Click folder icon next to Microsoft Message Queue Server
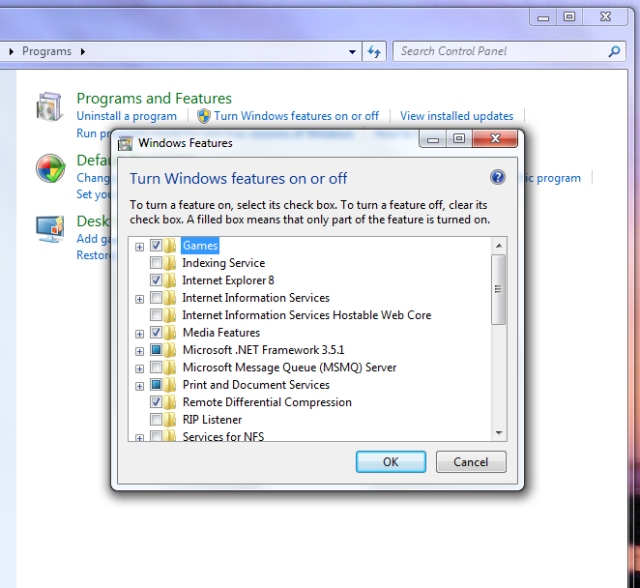This screenshot has width=640, height=588. [x=169, y=367]
